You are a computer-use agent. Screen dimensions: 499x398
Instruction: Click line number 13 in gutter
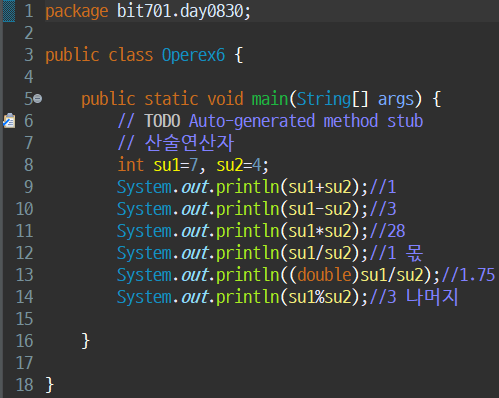point(25,275)
